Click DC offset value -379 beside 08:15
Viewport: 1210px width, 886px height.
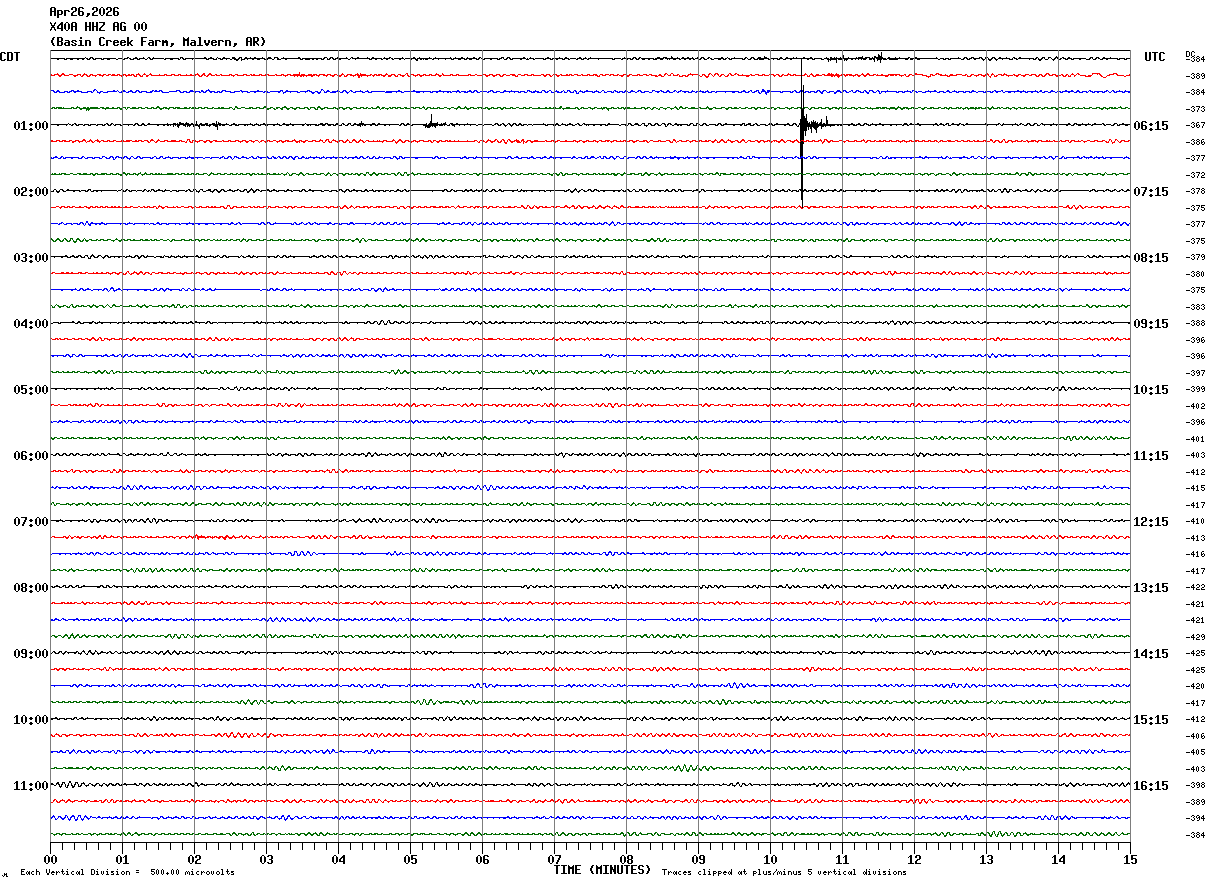[1194, 257]
